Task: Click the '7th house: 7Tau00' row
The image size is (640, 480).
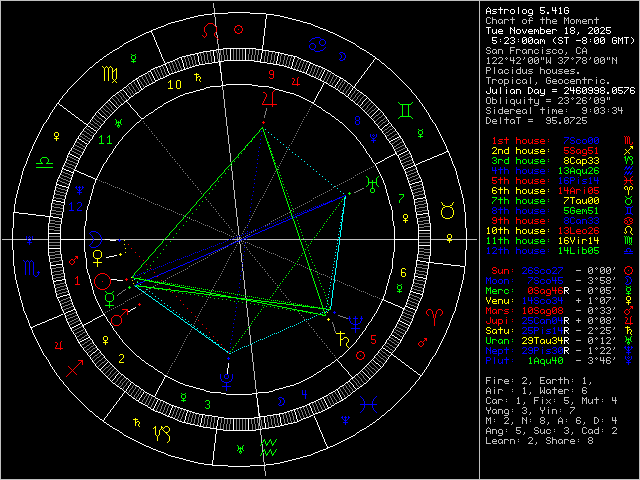Action: [545, 201]
